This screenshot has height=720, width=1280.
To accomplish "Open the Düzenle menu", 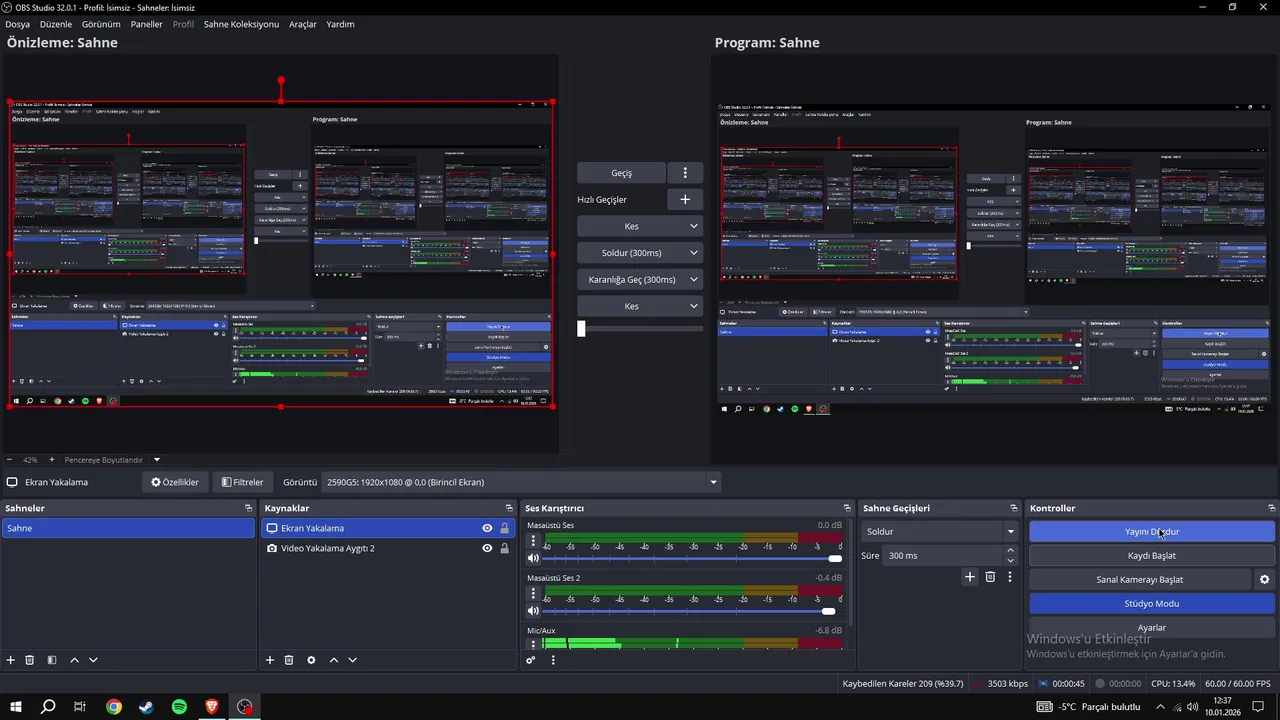I will (56, 24).
